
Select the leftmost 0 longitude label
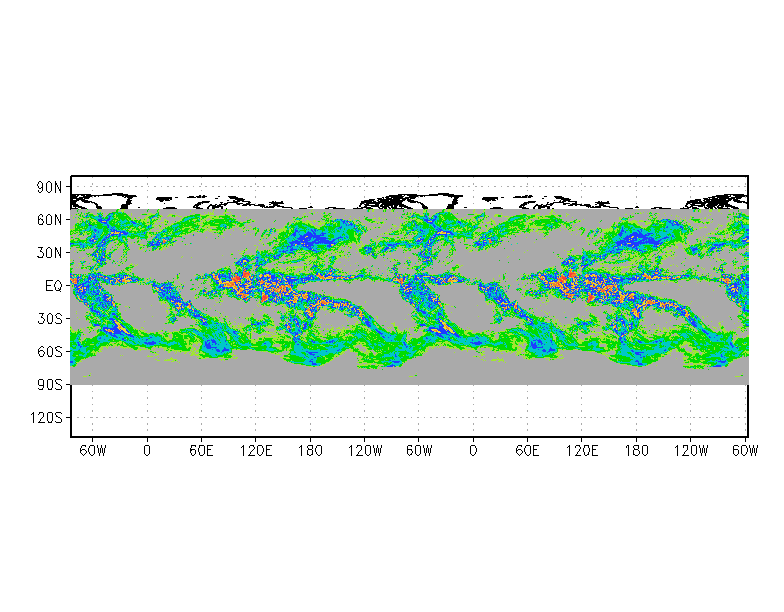(x=147, y=451)
